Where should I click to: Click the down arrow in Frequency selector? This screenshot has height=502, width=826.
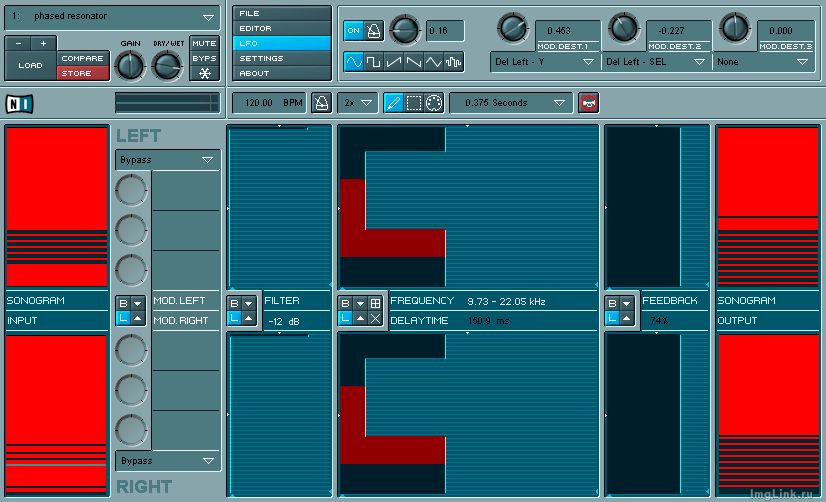pyautogui.click(x=360, y=303)
